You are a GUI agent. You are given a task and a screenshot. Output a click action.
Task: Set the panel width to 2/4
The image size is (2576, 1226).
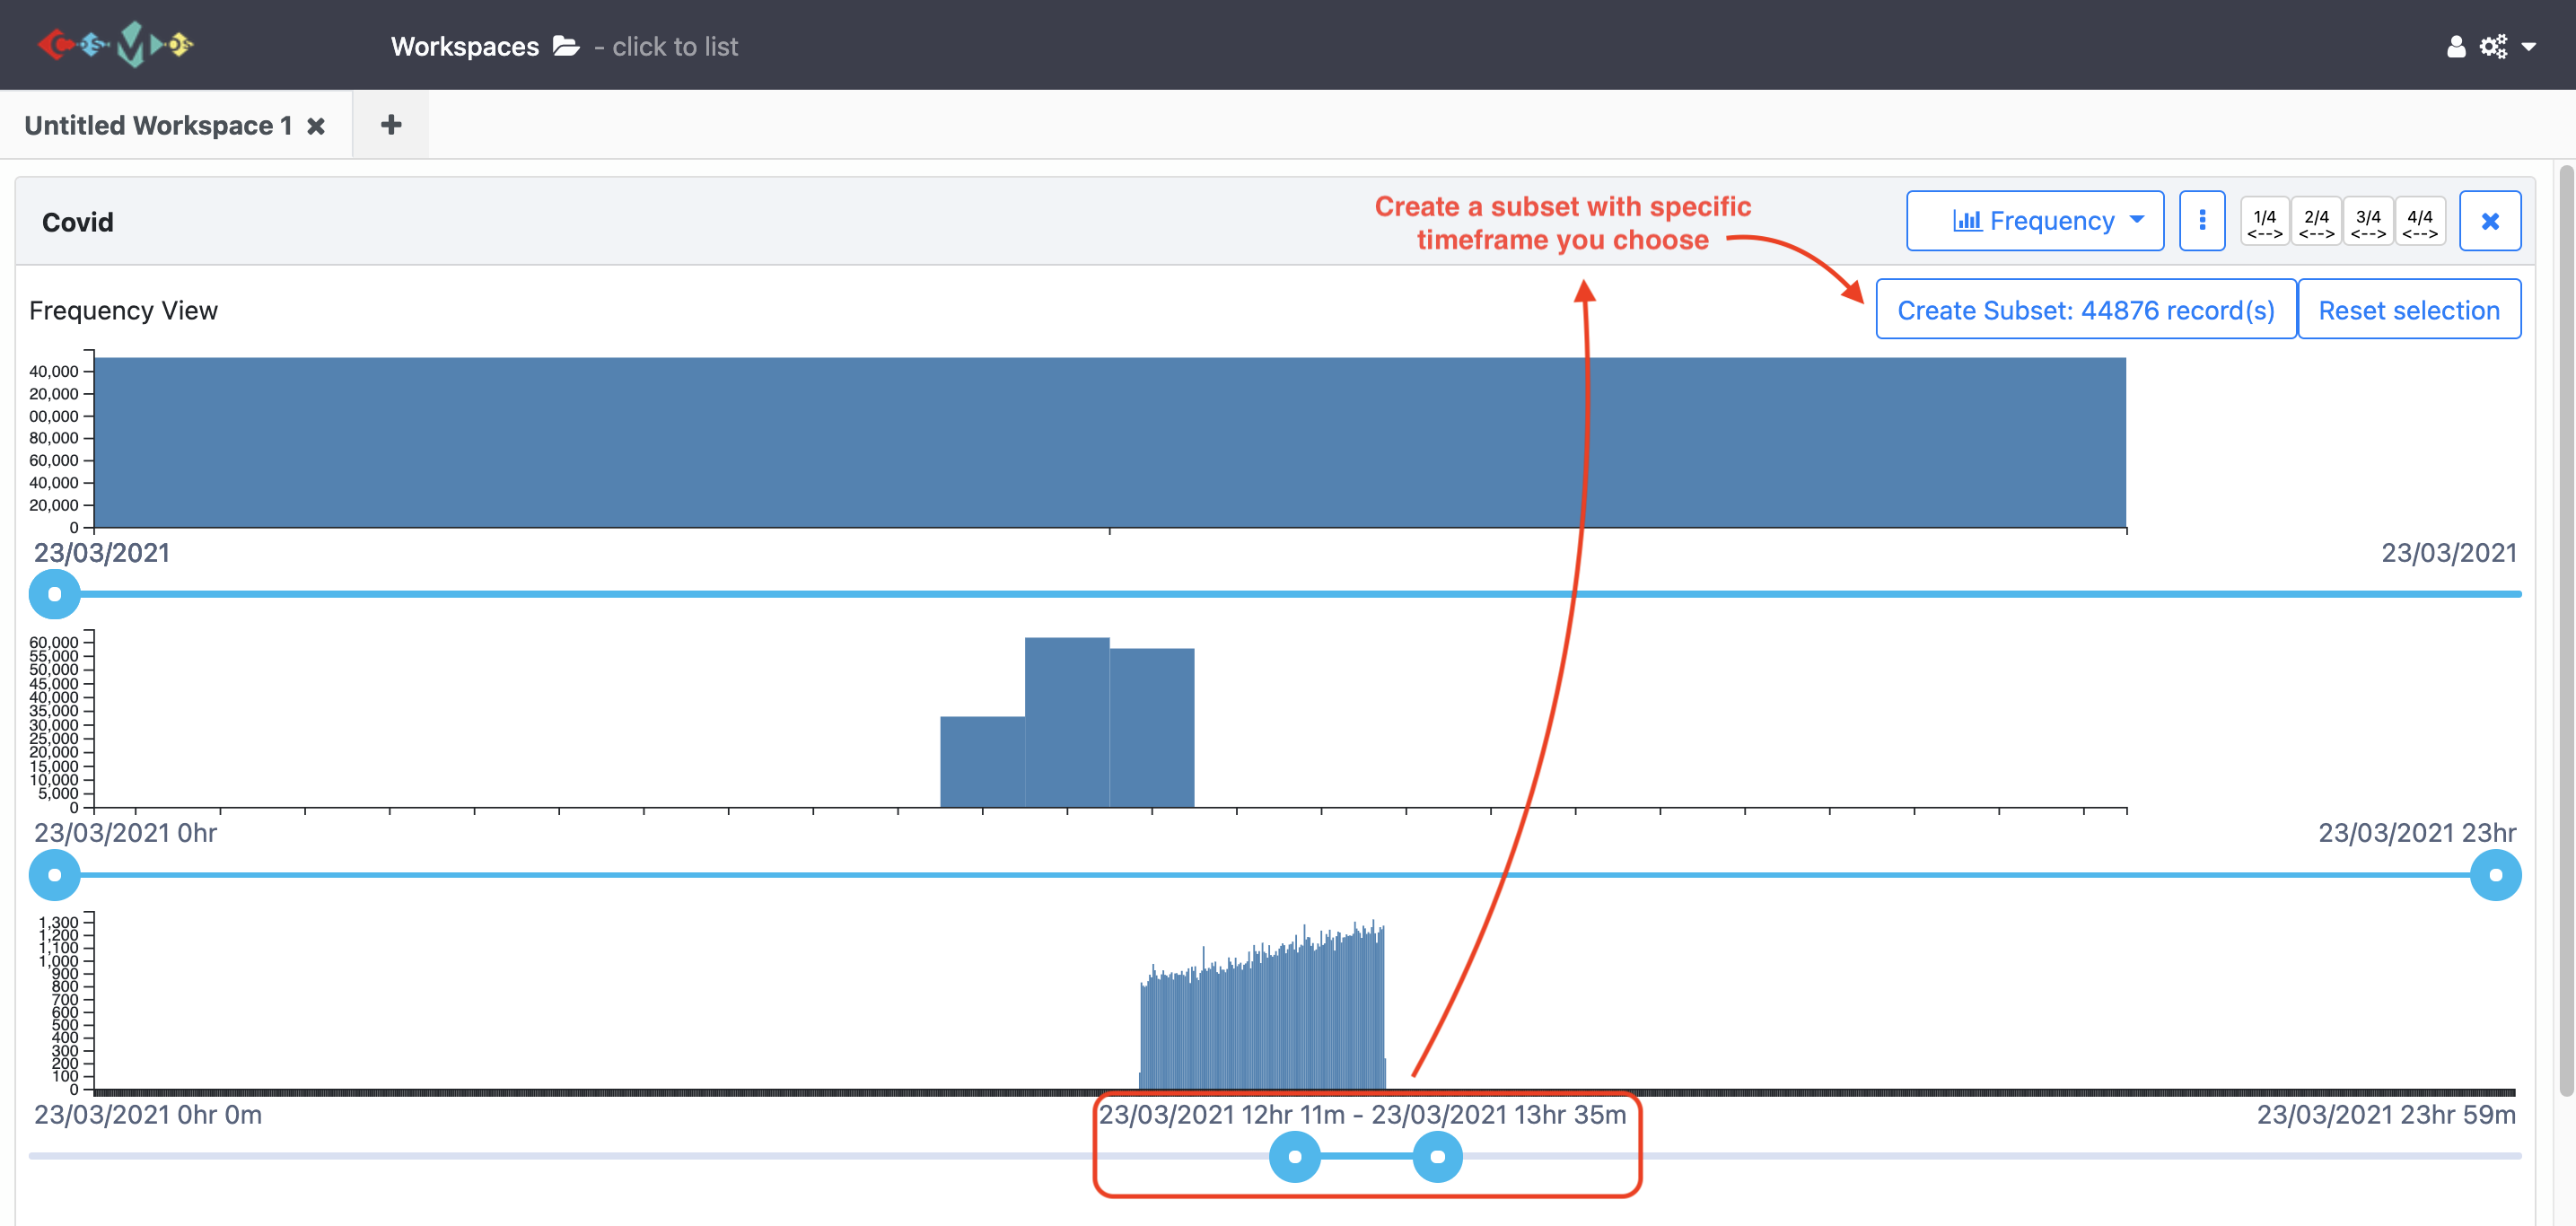click(x=2317, y=222)
